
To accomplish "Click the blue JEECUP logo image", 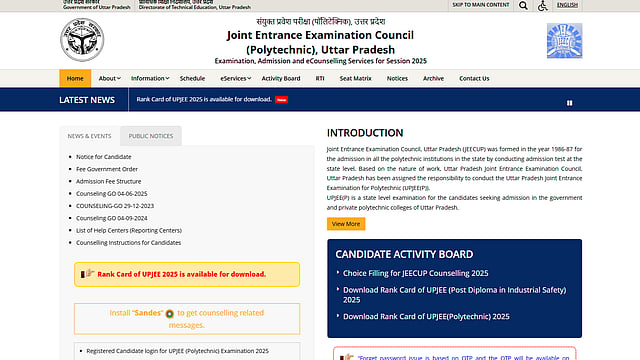I will point(564,41).
